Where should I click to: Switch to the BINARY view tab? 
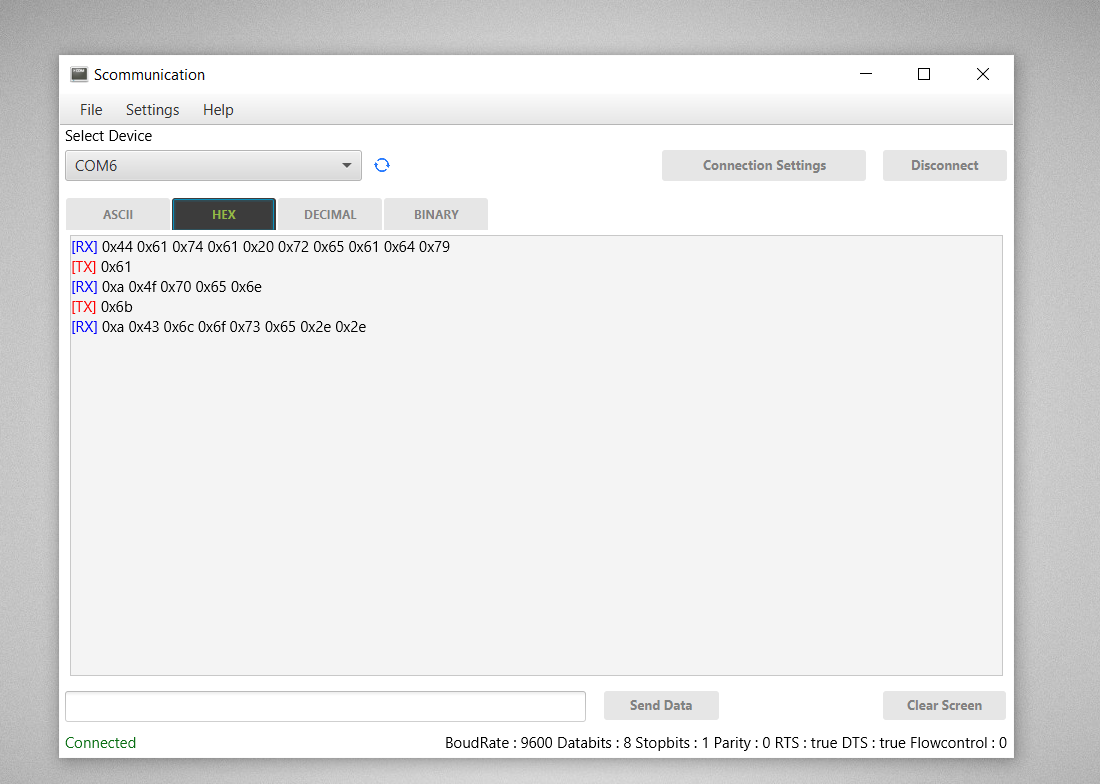pos(435,213)
